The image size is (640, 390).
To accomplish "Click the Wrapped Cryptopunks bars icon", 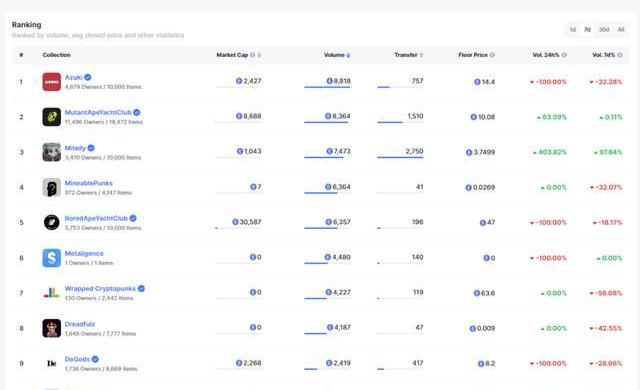I will click(x=52, y=293).
